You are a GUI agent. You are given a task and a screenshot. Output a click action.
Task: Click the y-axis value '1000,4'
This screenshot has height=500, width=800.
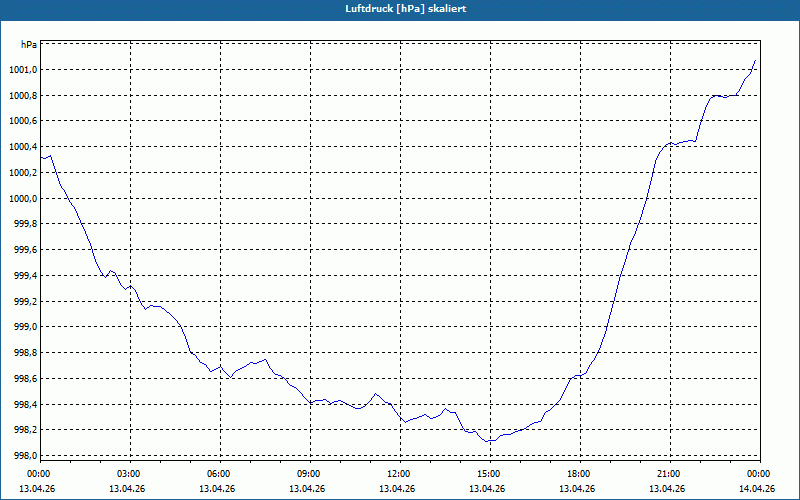coord(23,147)
